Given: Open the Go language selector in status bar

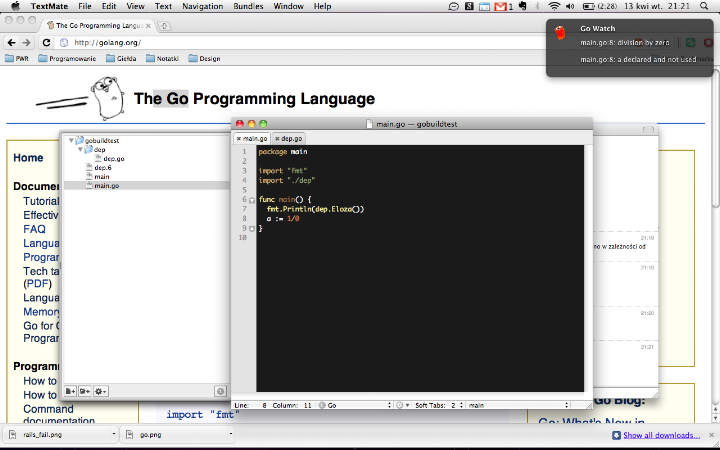Looking at the screenshot, I should pyautogui.click(x=354, y=405).
